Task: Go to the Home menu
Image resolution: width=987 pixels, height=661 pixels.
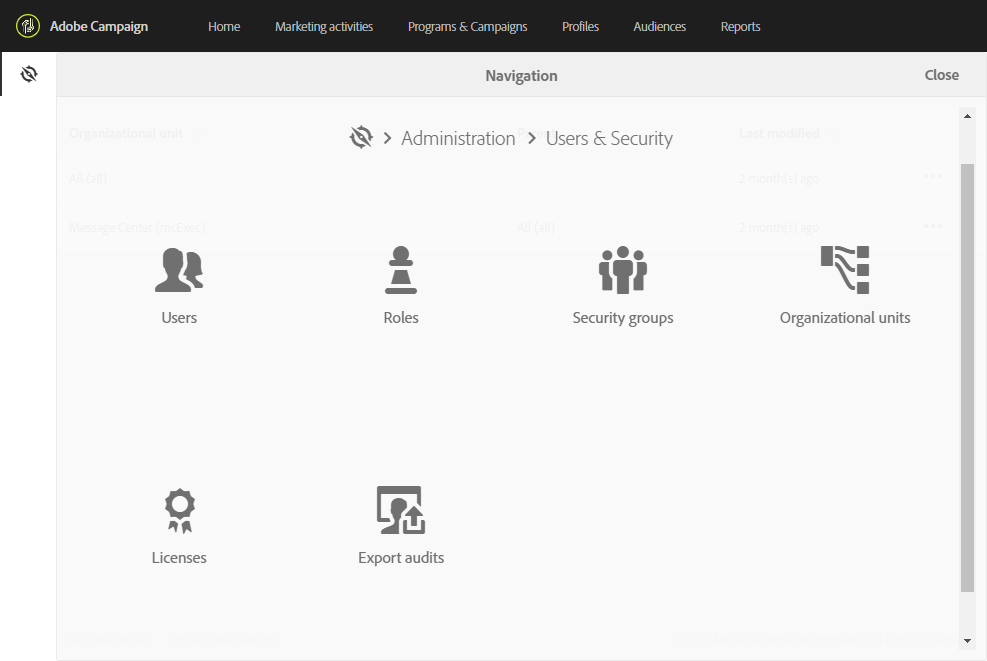Action: (x=224, y=26)
